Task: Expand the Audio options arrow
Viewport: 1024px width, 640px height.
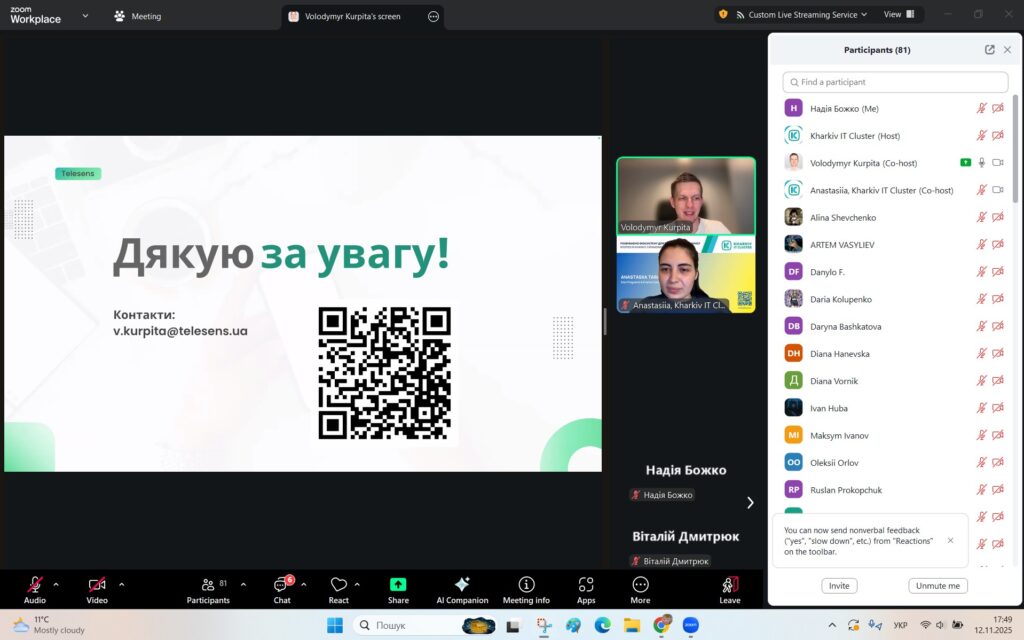Action: (x=56, y=584)
